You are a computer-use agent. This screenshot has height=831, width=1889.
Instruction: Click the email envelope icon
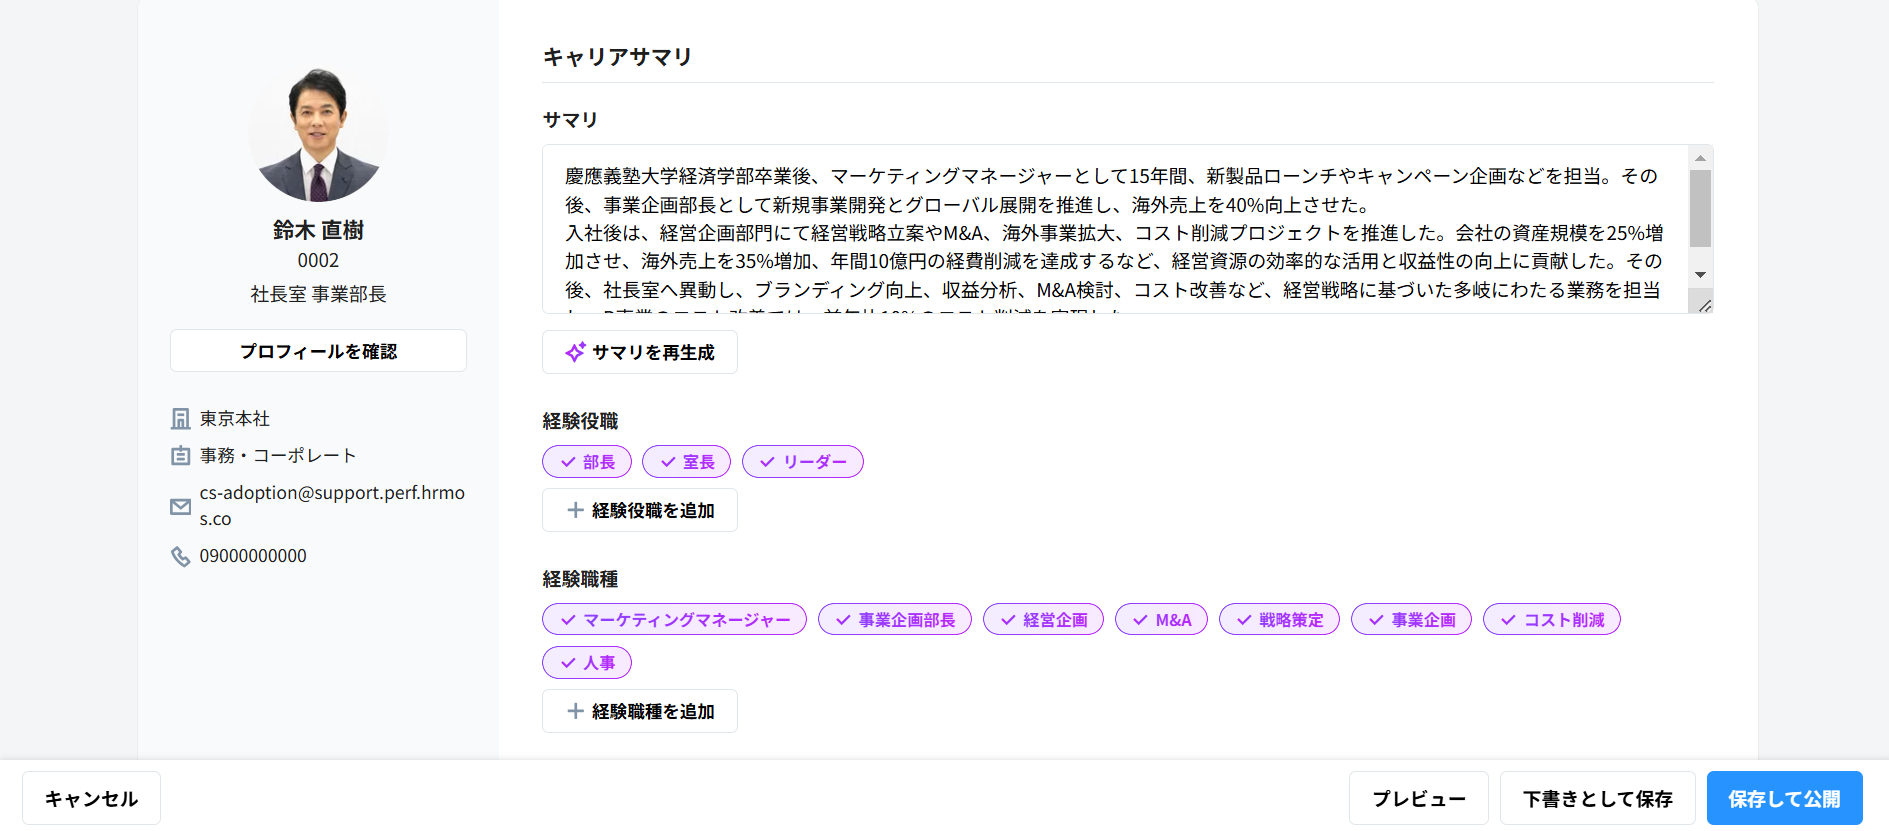(181, 507)
